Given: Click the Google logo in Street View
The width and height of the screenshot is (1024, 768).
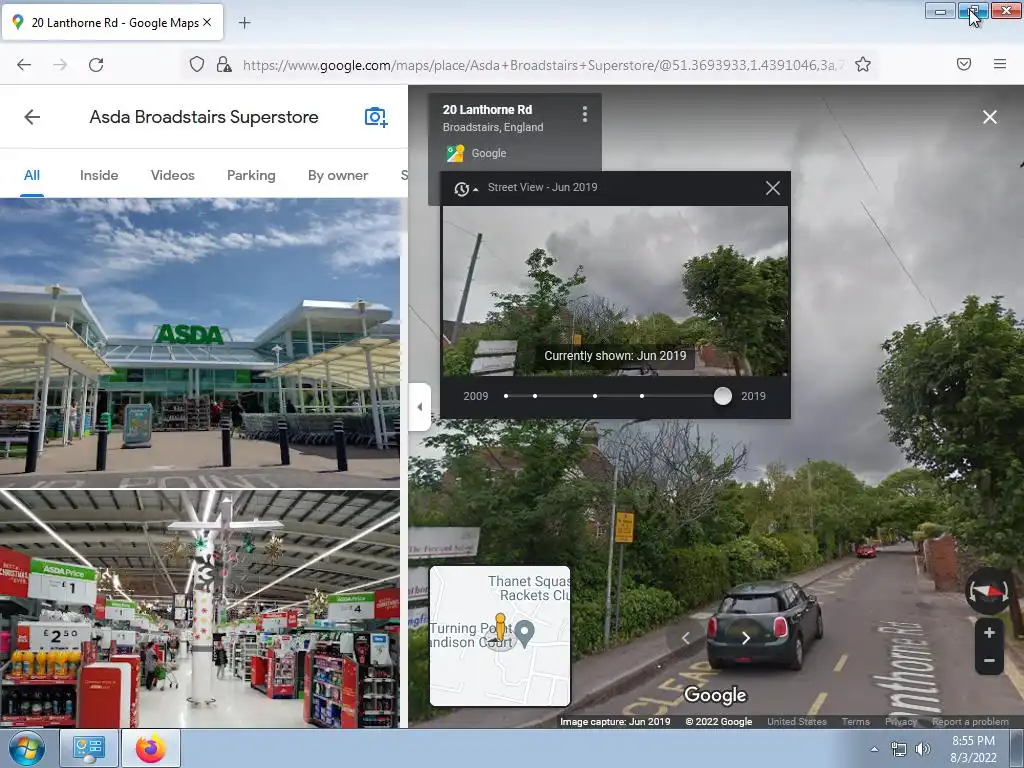Looking at the screenshot, I should (715, 696).
